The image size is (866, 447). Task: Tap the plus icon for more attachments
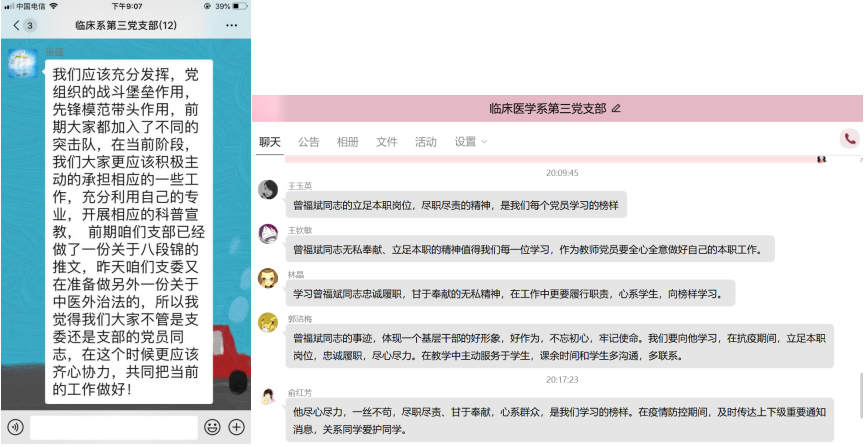tap(236, 427)
